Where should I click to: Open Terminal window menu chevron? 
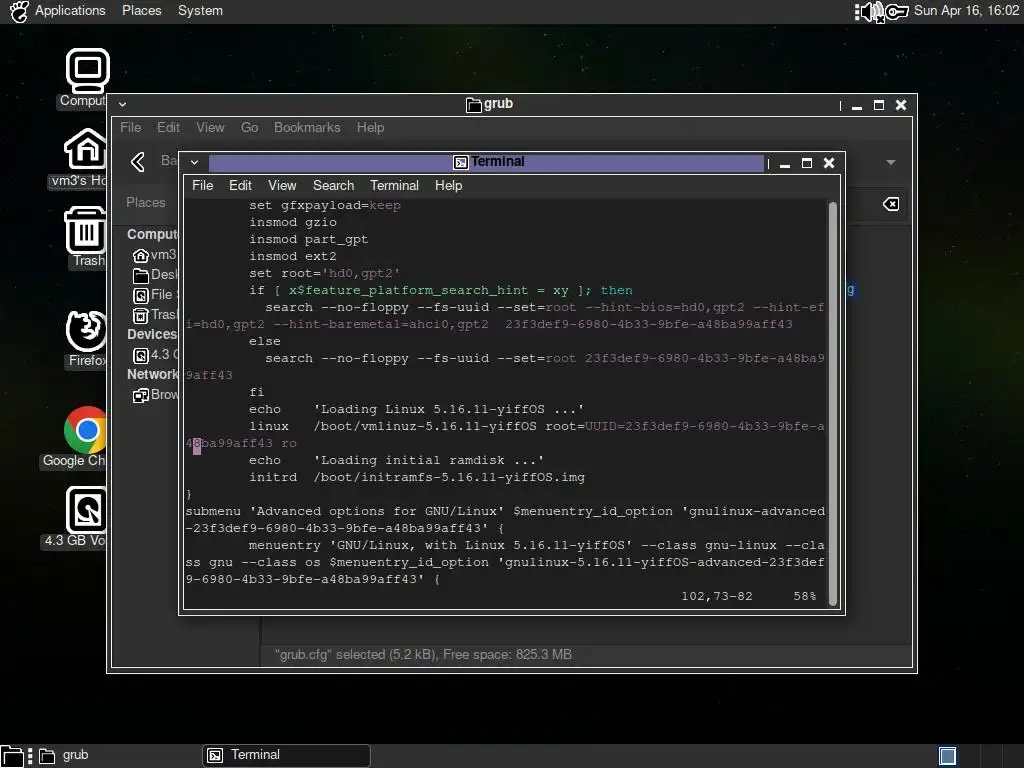194,163
